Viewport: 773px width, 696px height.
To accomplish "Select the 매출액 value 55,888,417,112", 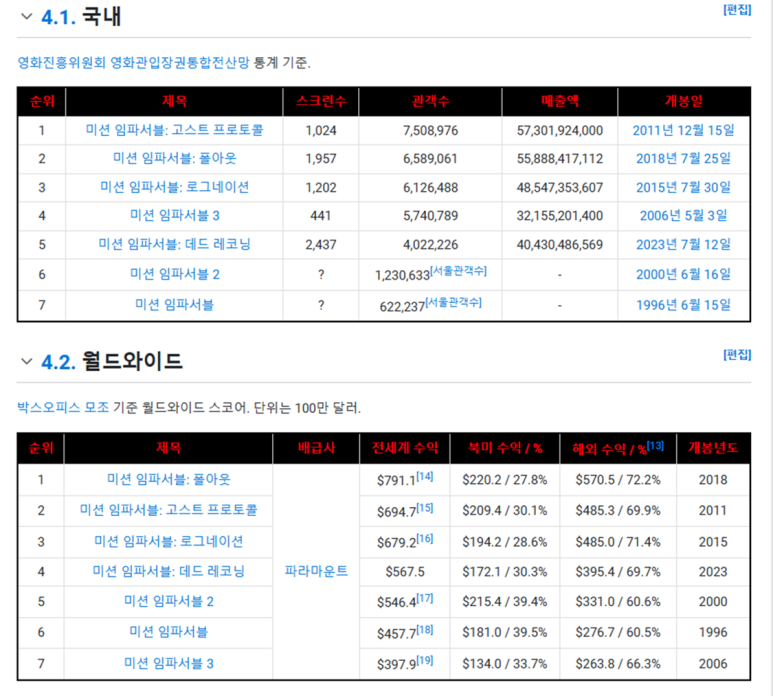I will click(560, 159).
